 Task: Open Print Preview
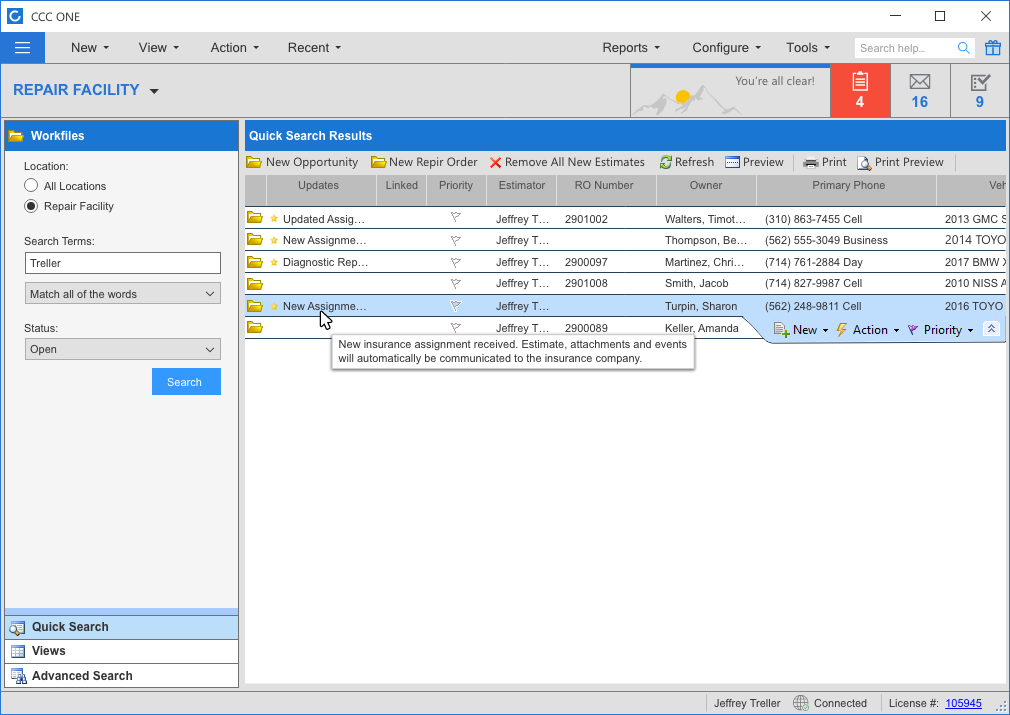tap(900, 162)
